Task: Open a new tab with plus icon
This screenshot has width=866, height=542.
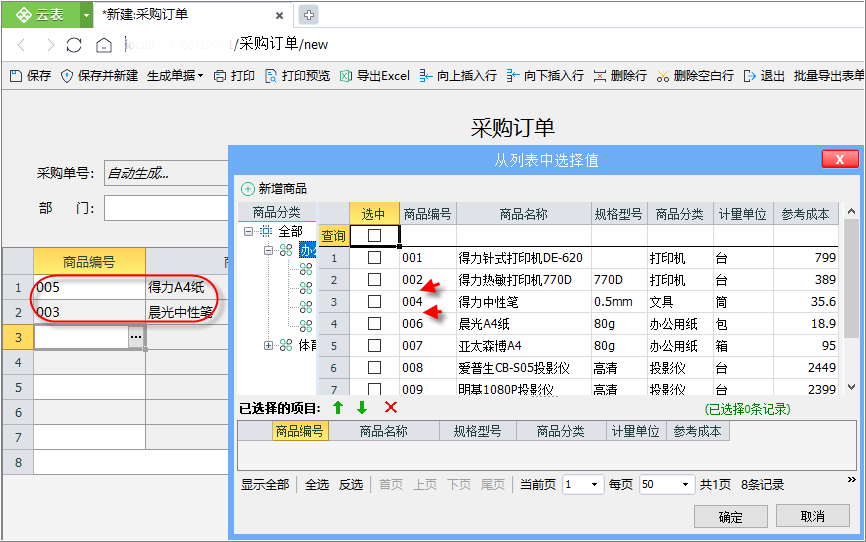Action: pos(309,15)
